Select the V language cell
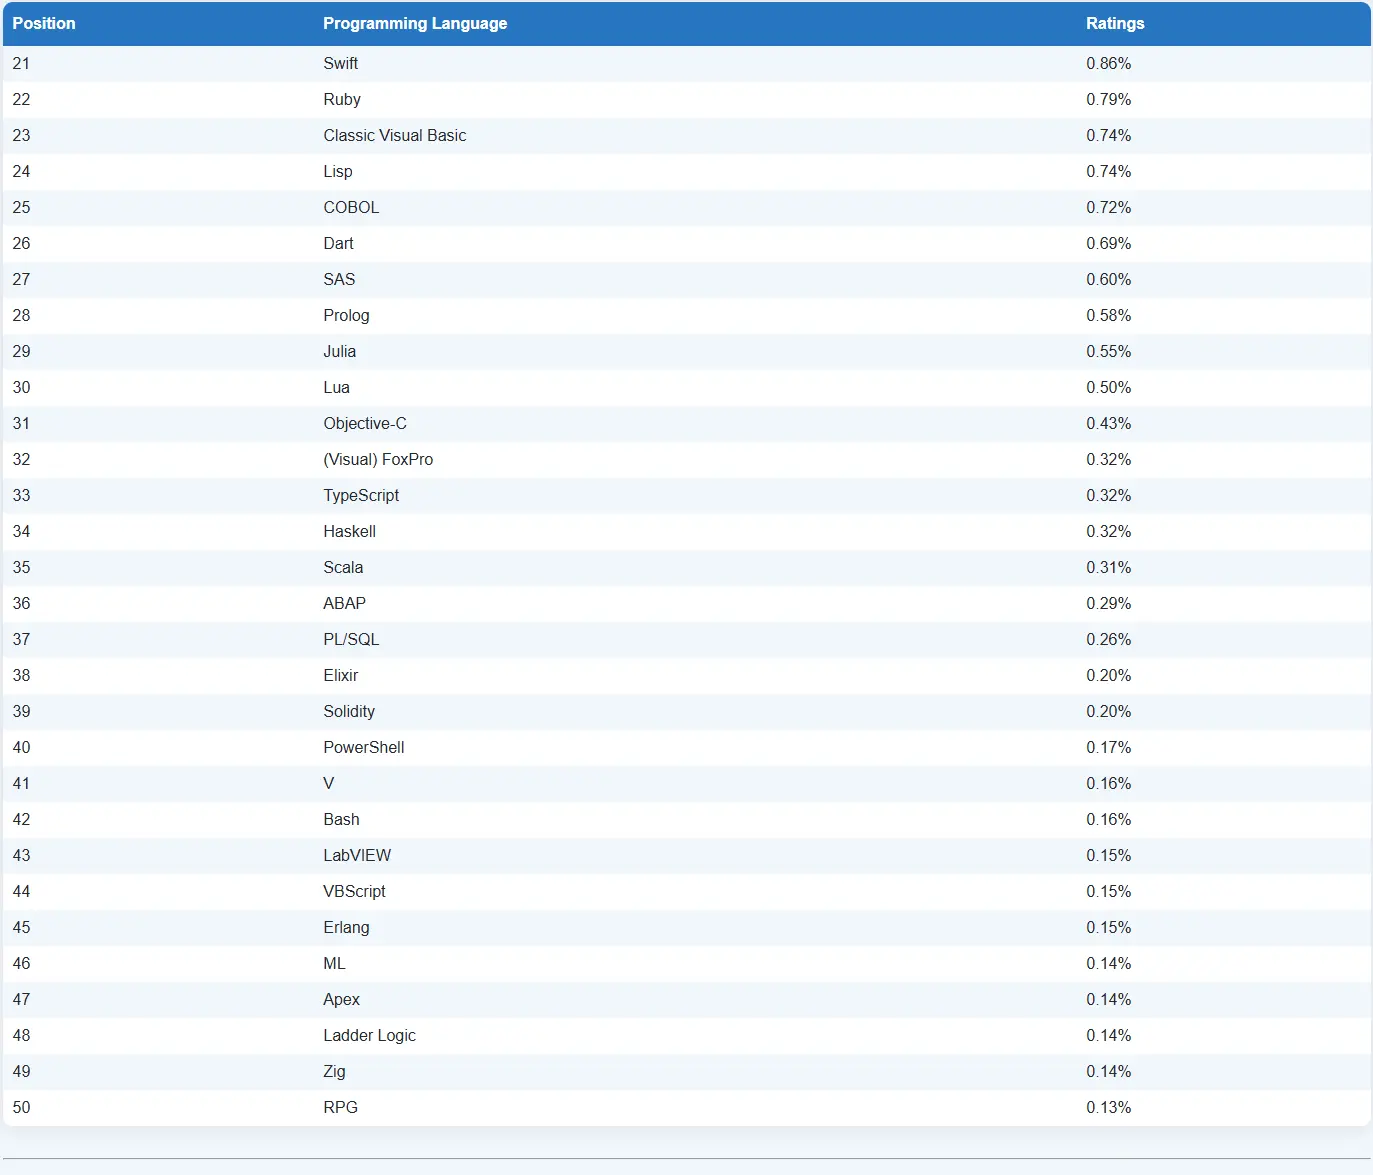Image resolution: width=1373 pixels, height=1175 pixels. (329, 783)
